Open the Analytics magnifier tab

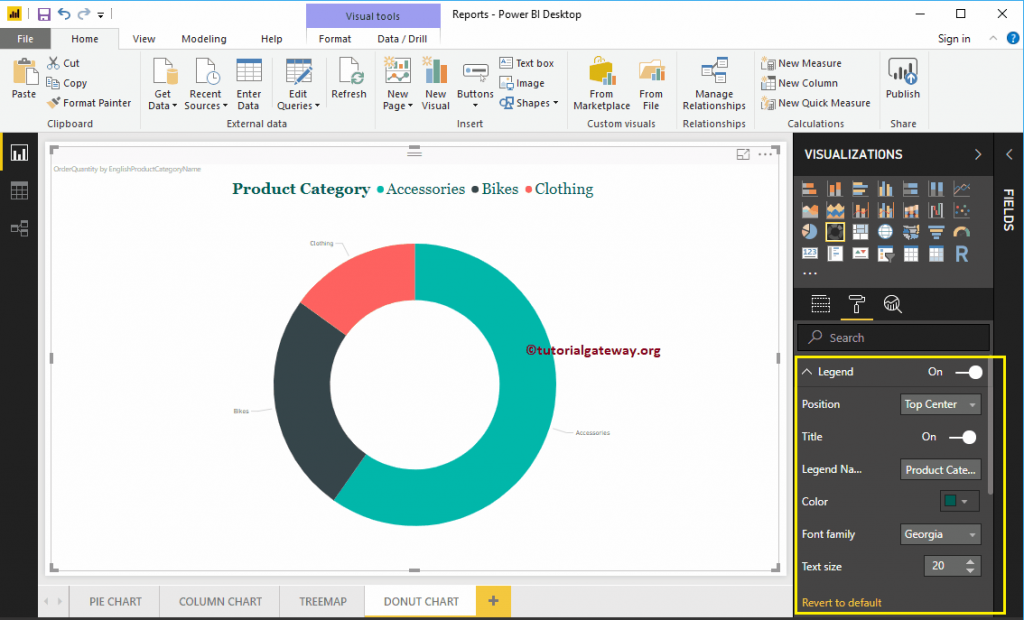point(892,304)
